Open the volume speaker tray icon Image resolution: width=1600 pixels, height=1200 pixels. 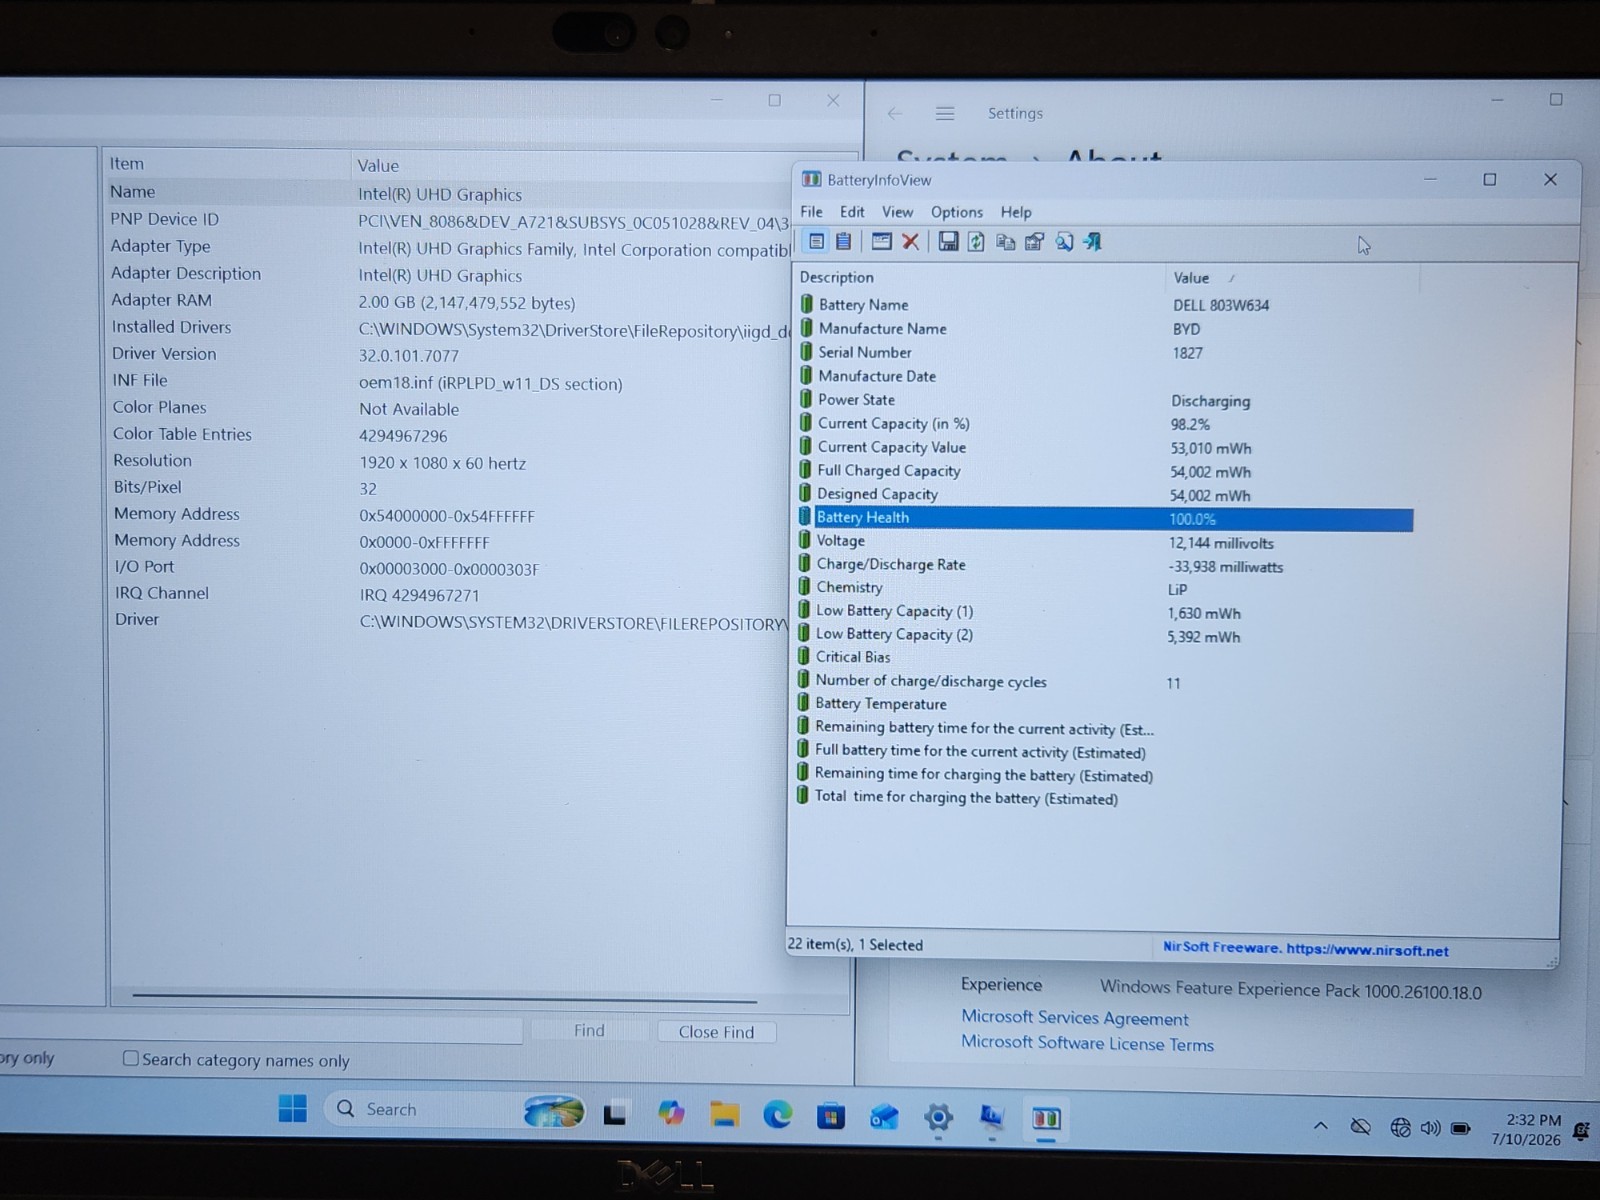[1431, 1128]
